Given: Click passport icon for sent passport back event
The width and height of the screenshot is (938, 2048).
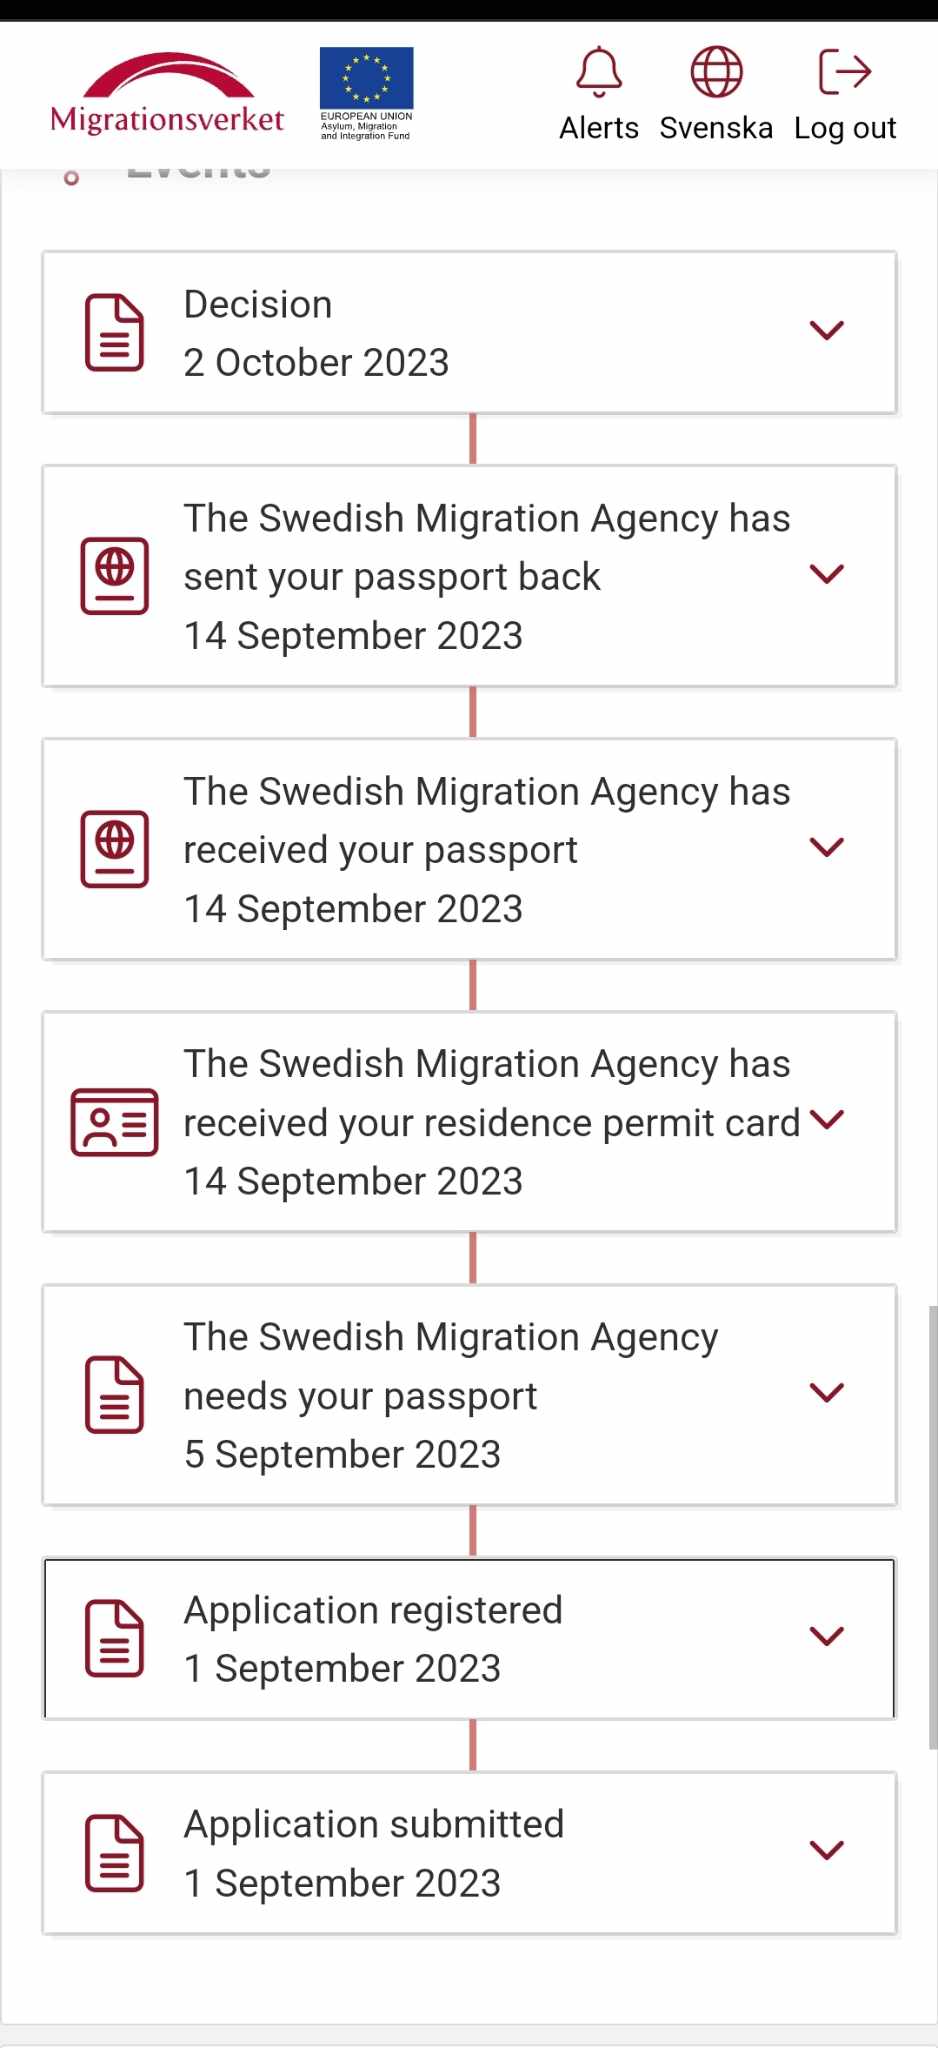Looking at the screenshot, I should (115, 576).
